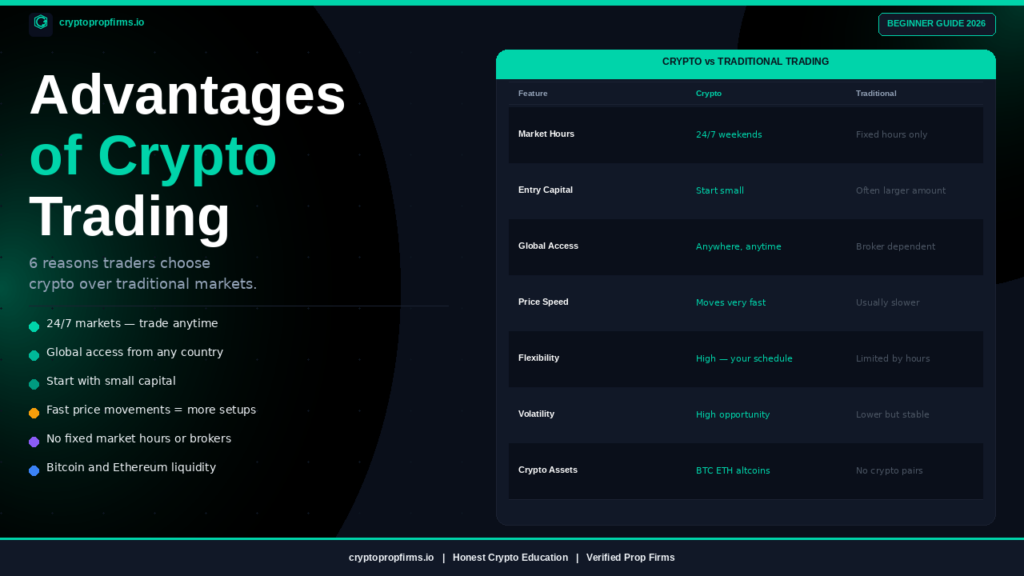Select the Price Speed row label
The width and height of the screenshot is (1024, 576).
(543, 302)
